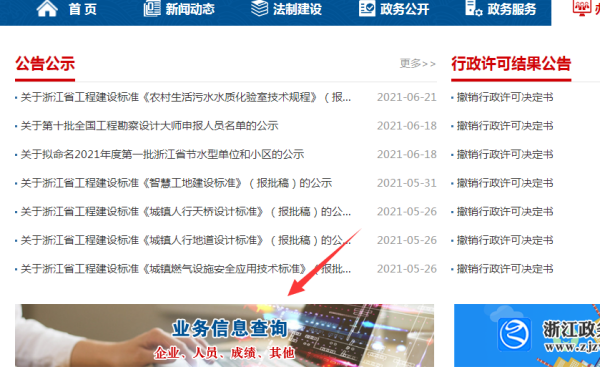This screenshot has height=387, width=600.
Task: Click the gear document icon beside 政务服务
Action: (x=474, y=8)
